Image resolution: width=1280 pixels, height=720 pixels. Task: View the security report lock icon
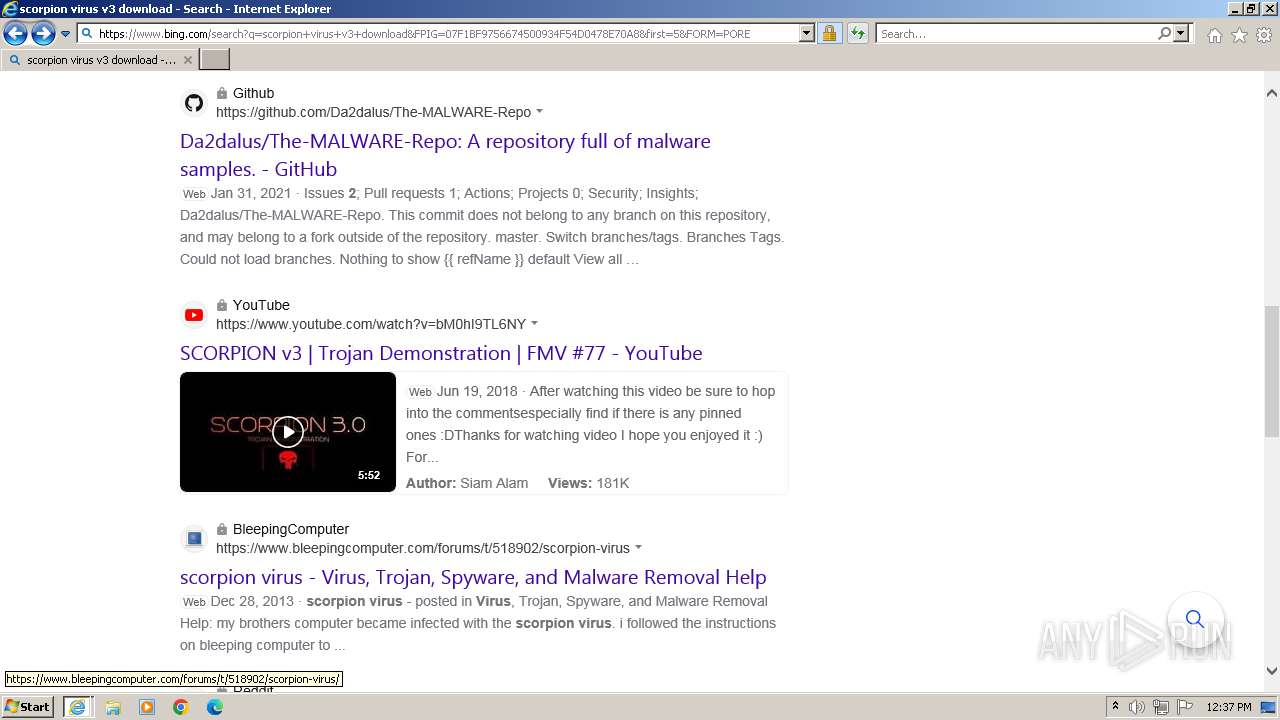coord(829,33)
